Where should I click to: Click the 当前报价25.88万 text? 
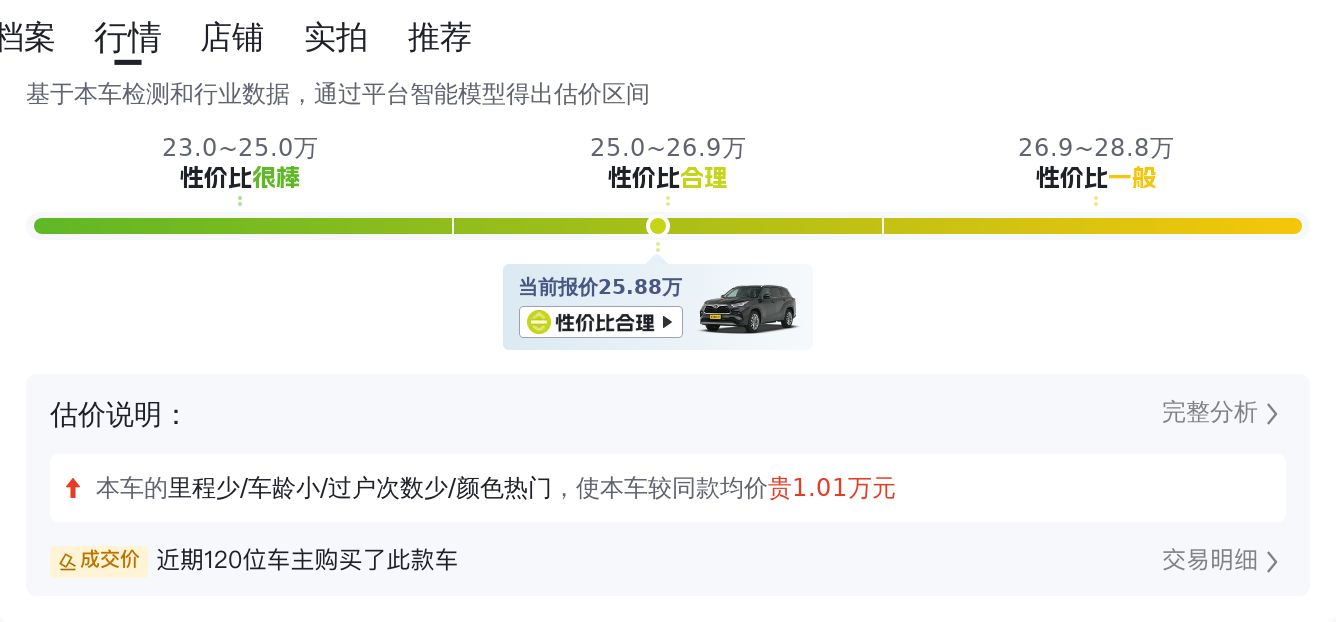(x=600, y=288)
